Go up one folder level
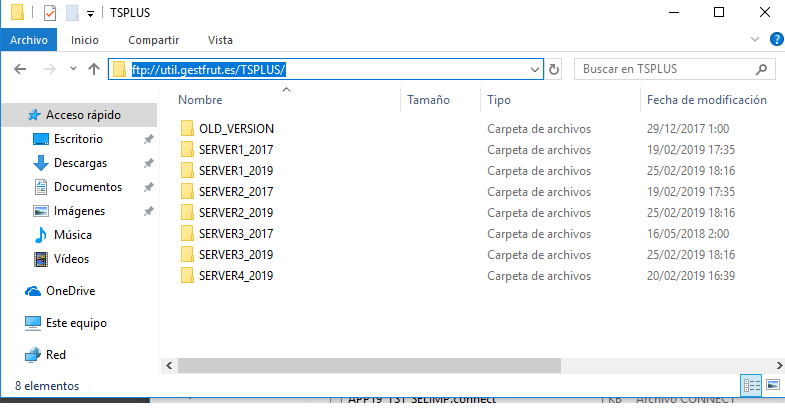This screenshot has height=412, width=785. click(x=94, y=69)
